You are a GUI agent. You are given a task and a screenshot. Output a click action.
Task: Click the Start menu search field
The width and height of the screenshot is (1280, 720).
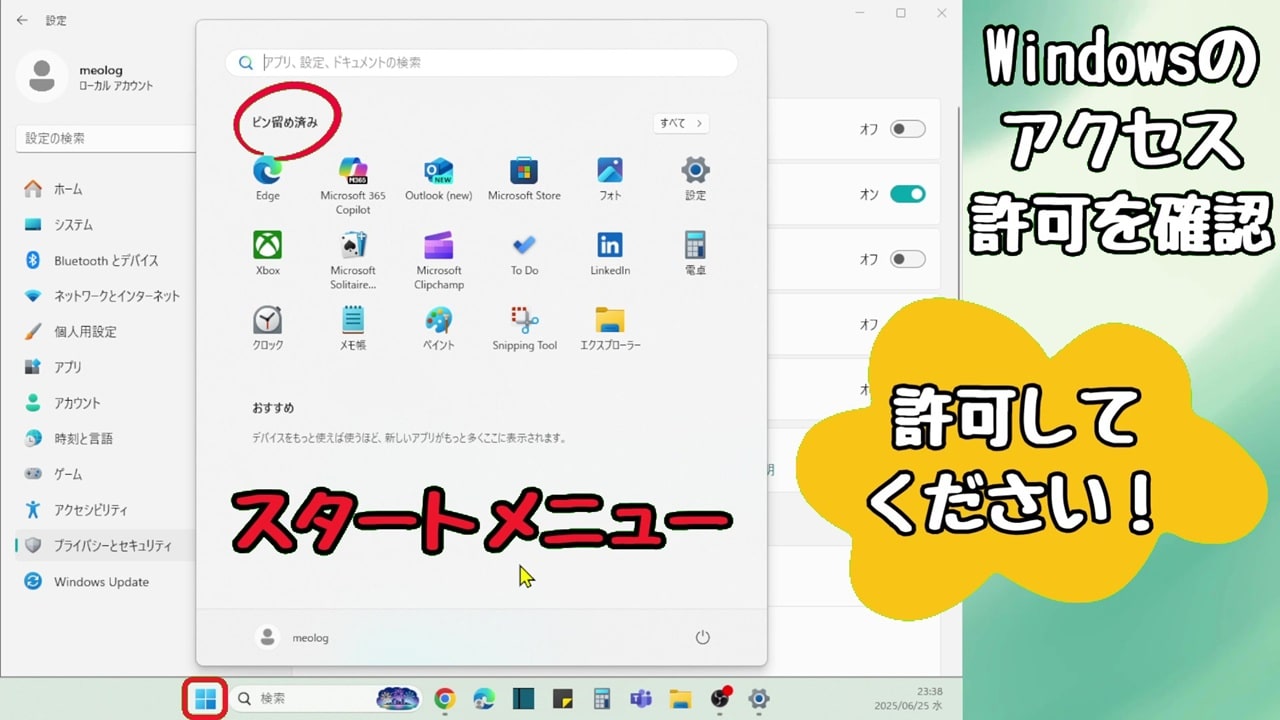point(482,62)
